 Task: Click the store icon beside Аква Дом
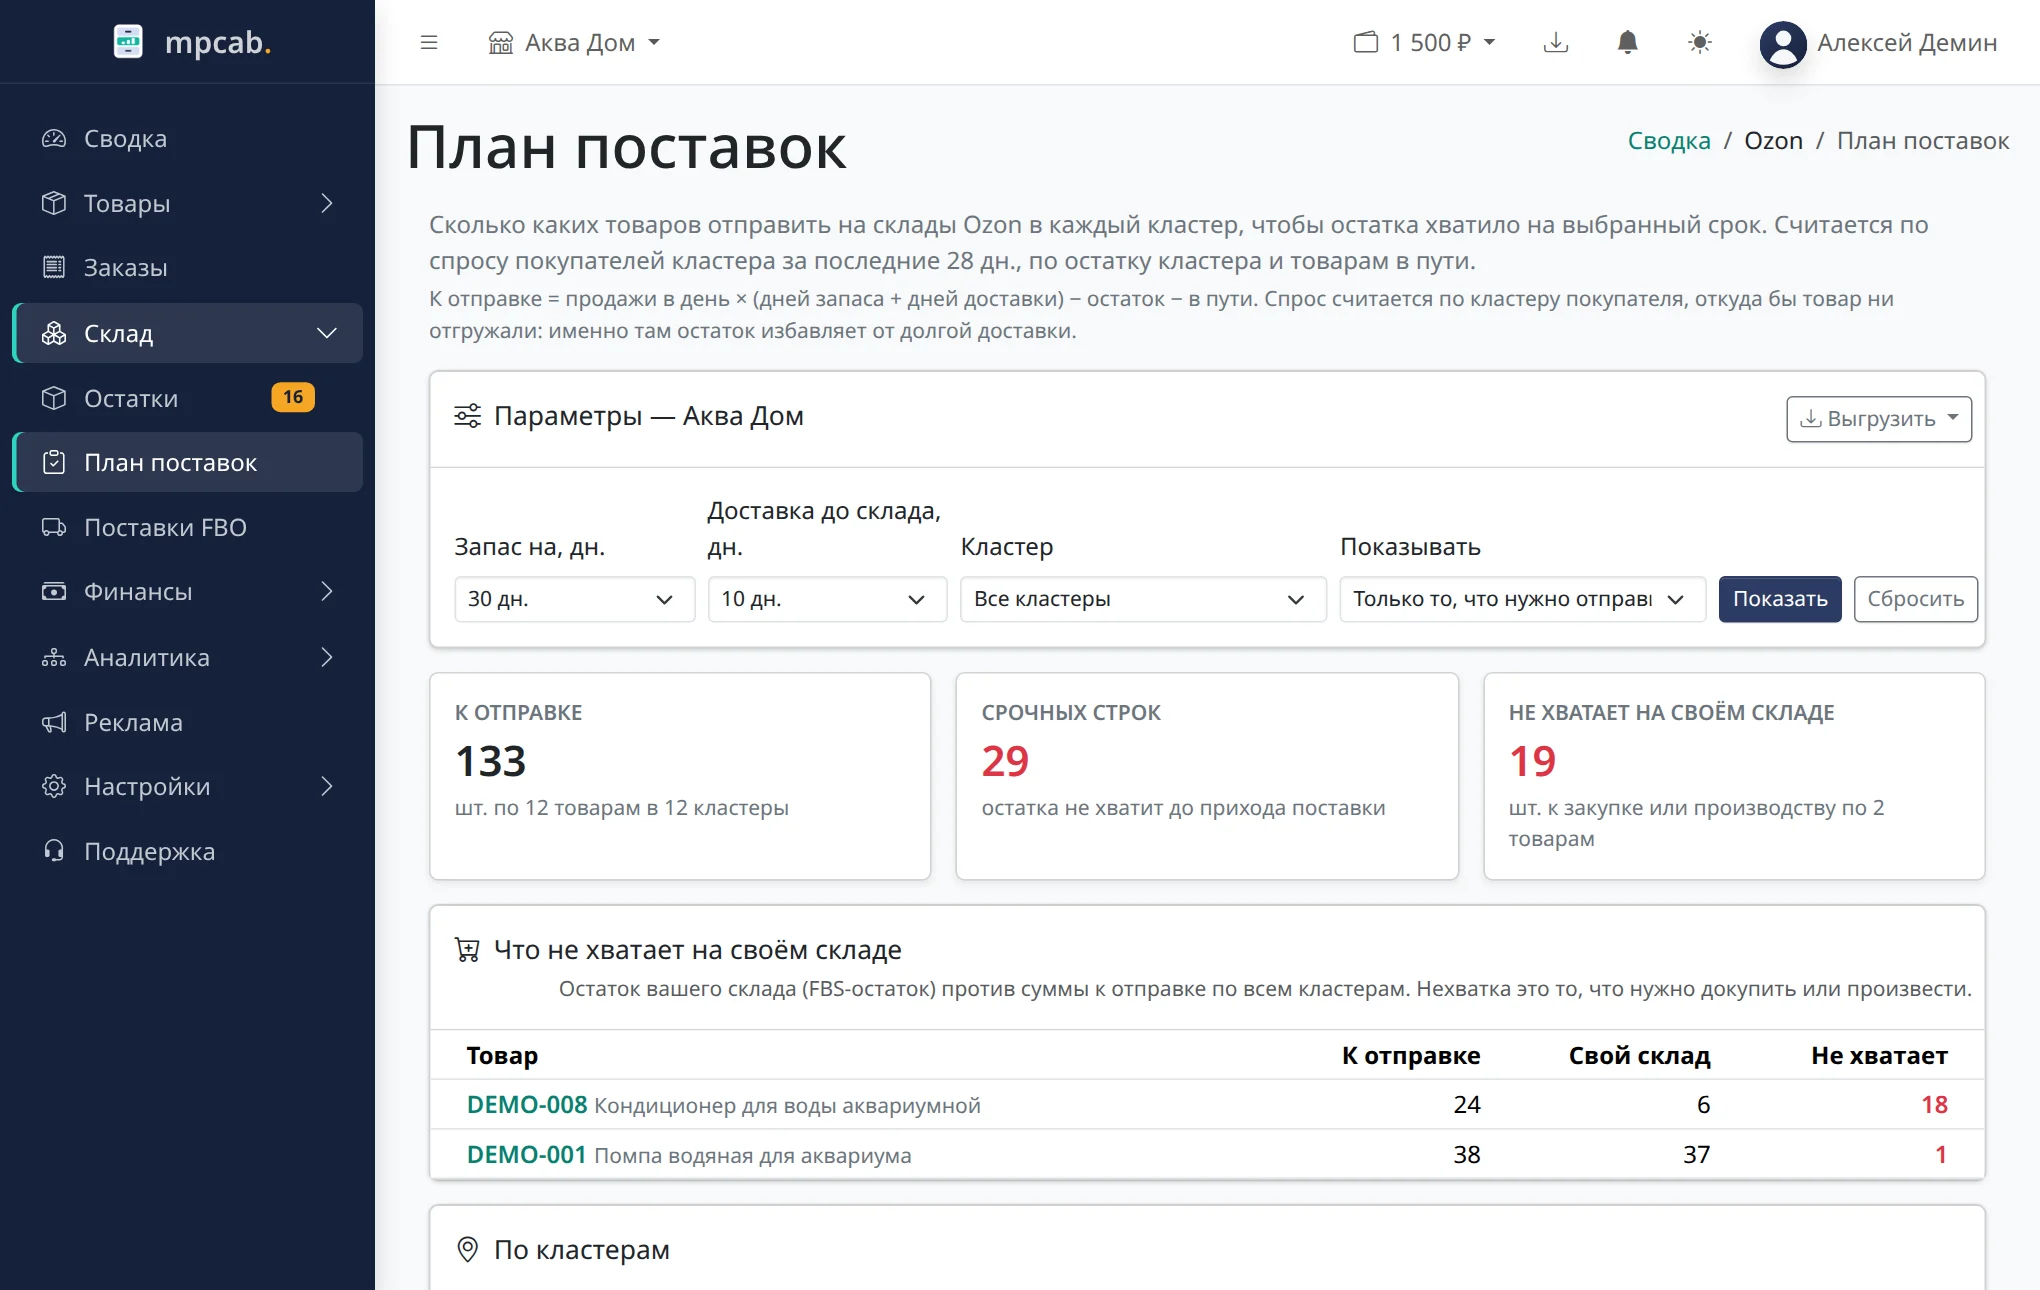pos(501,42)
